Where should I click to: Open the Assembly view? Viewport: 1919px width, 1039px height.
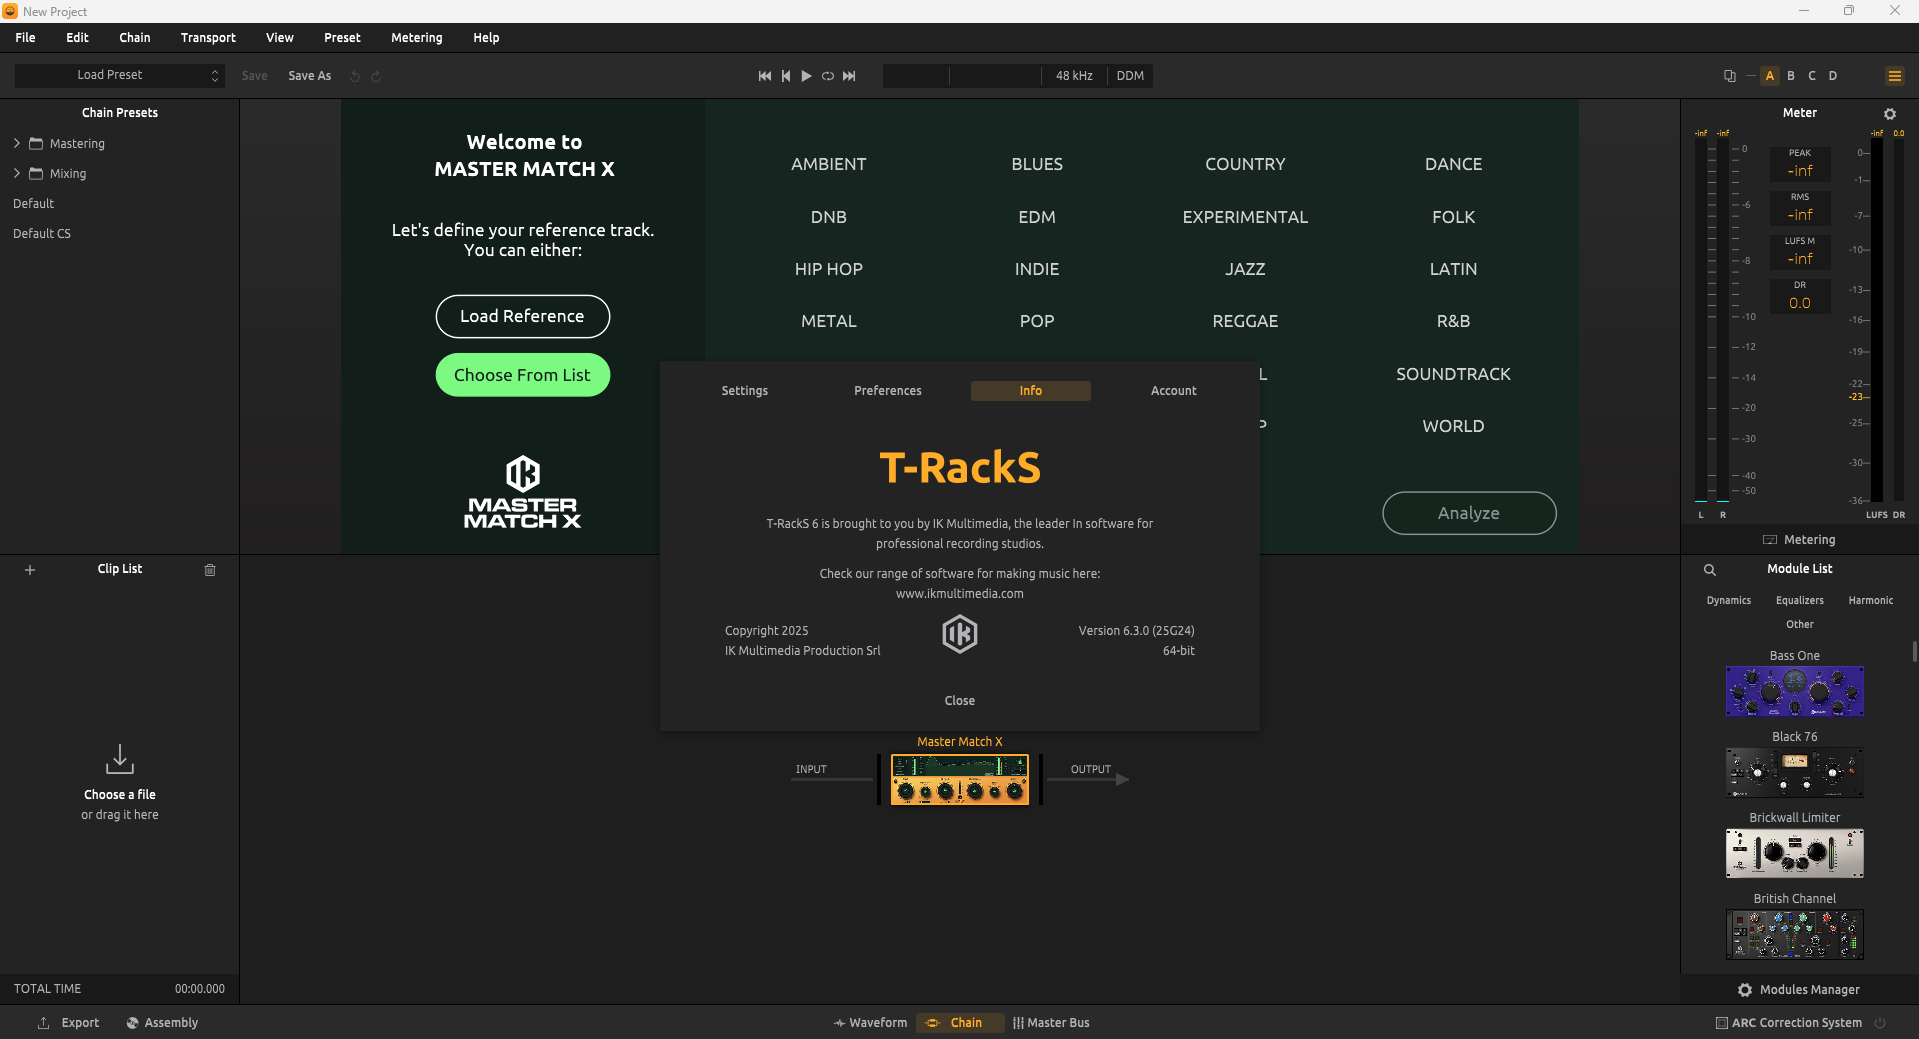click(162, 1023)
